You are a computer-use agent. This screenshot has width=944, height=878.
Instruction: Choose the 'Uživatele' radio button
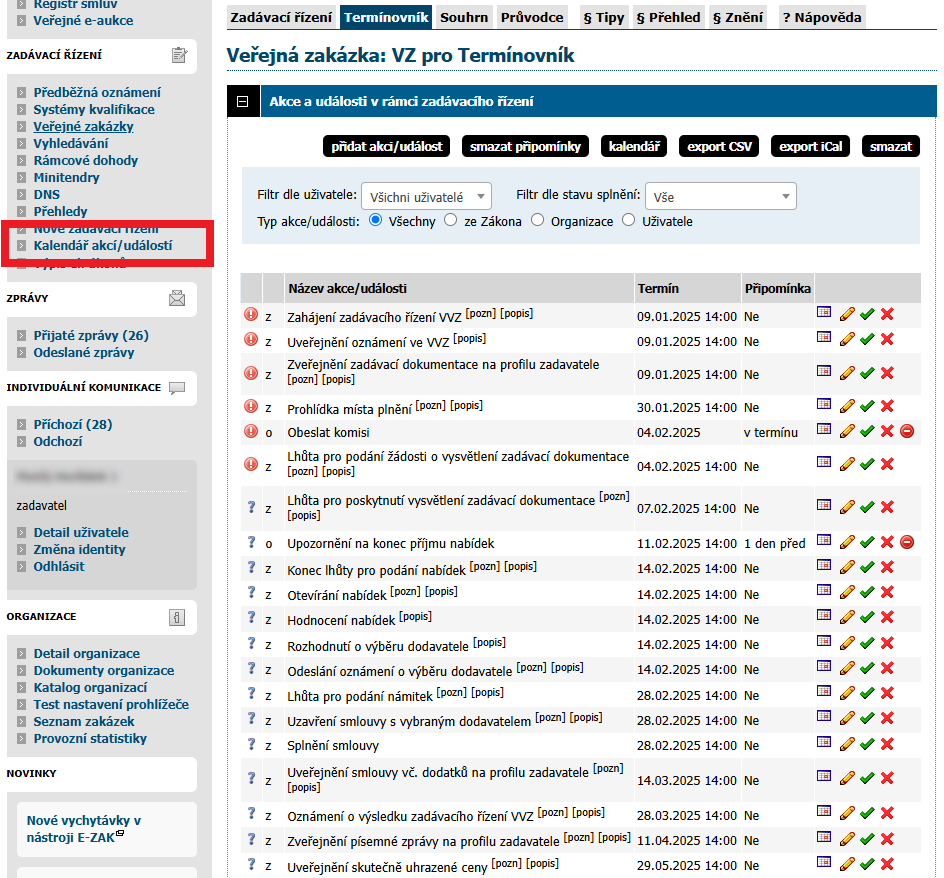629,220
